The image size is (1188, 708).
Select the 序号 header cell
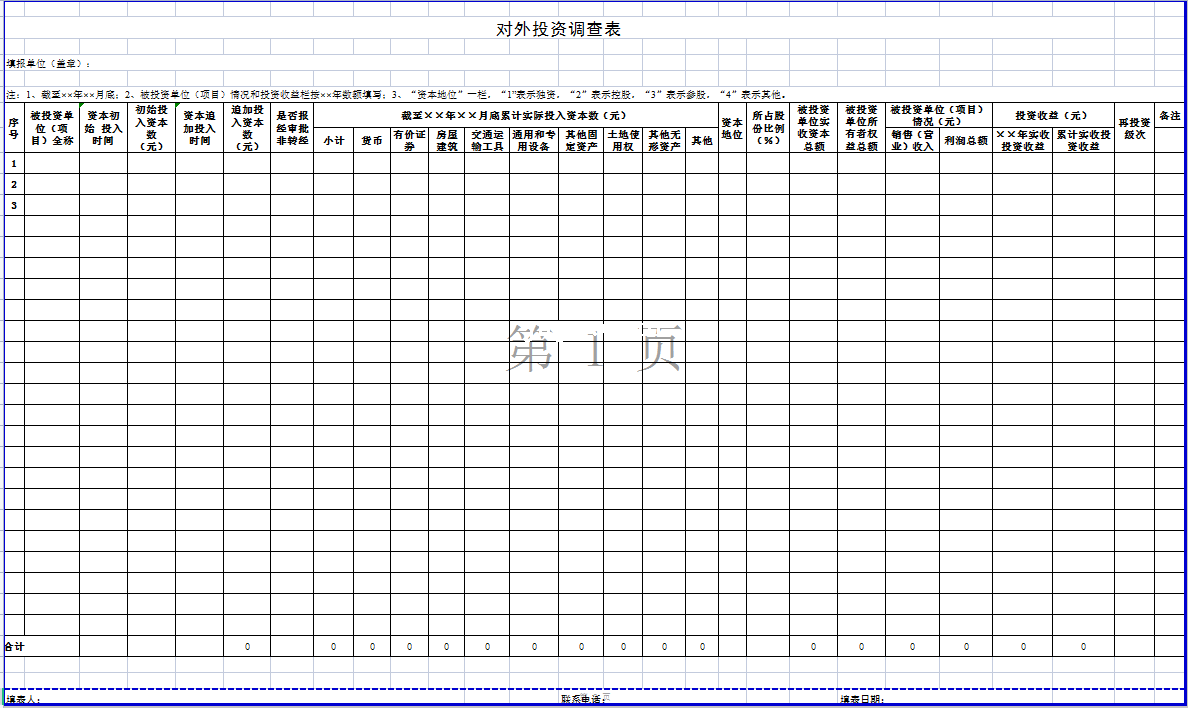[14, 127]
